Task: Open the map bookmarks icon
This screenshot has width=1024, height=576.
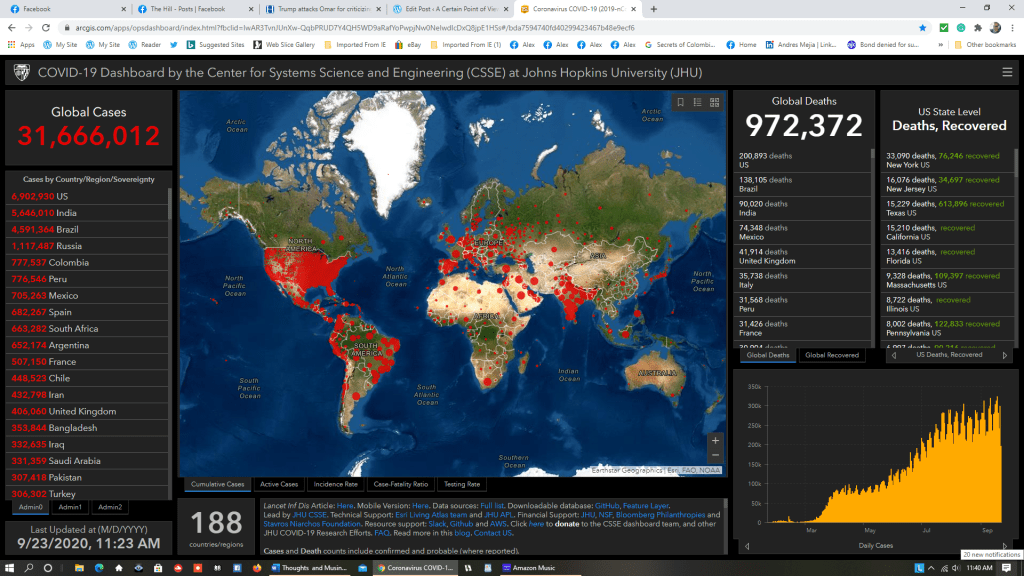Action: click(x=680, y=102)
